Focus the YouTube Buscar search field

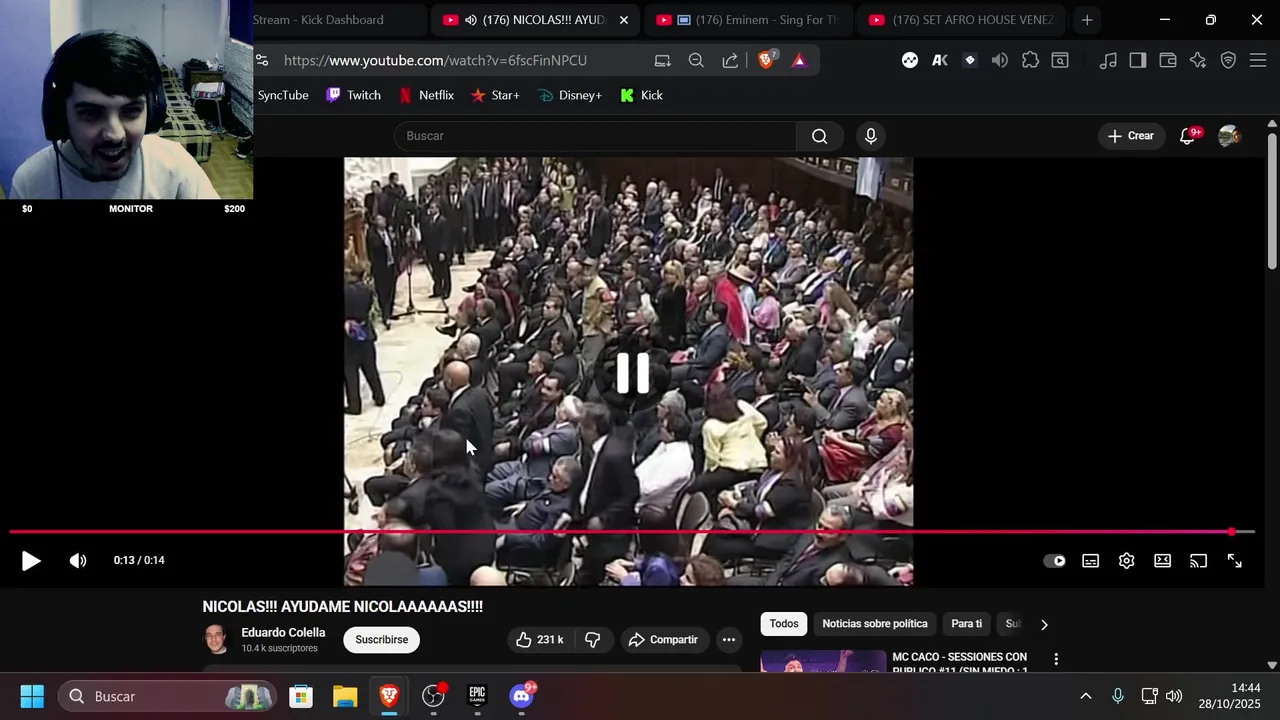[x=595, y=136]
